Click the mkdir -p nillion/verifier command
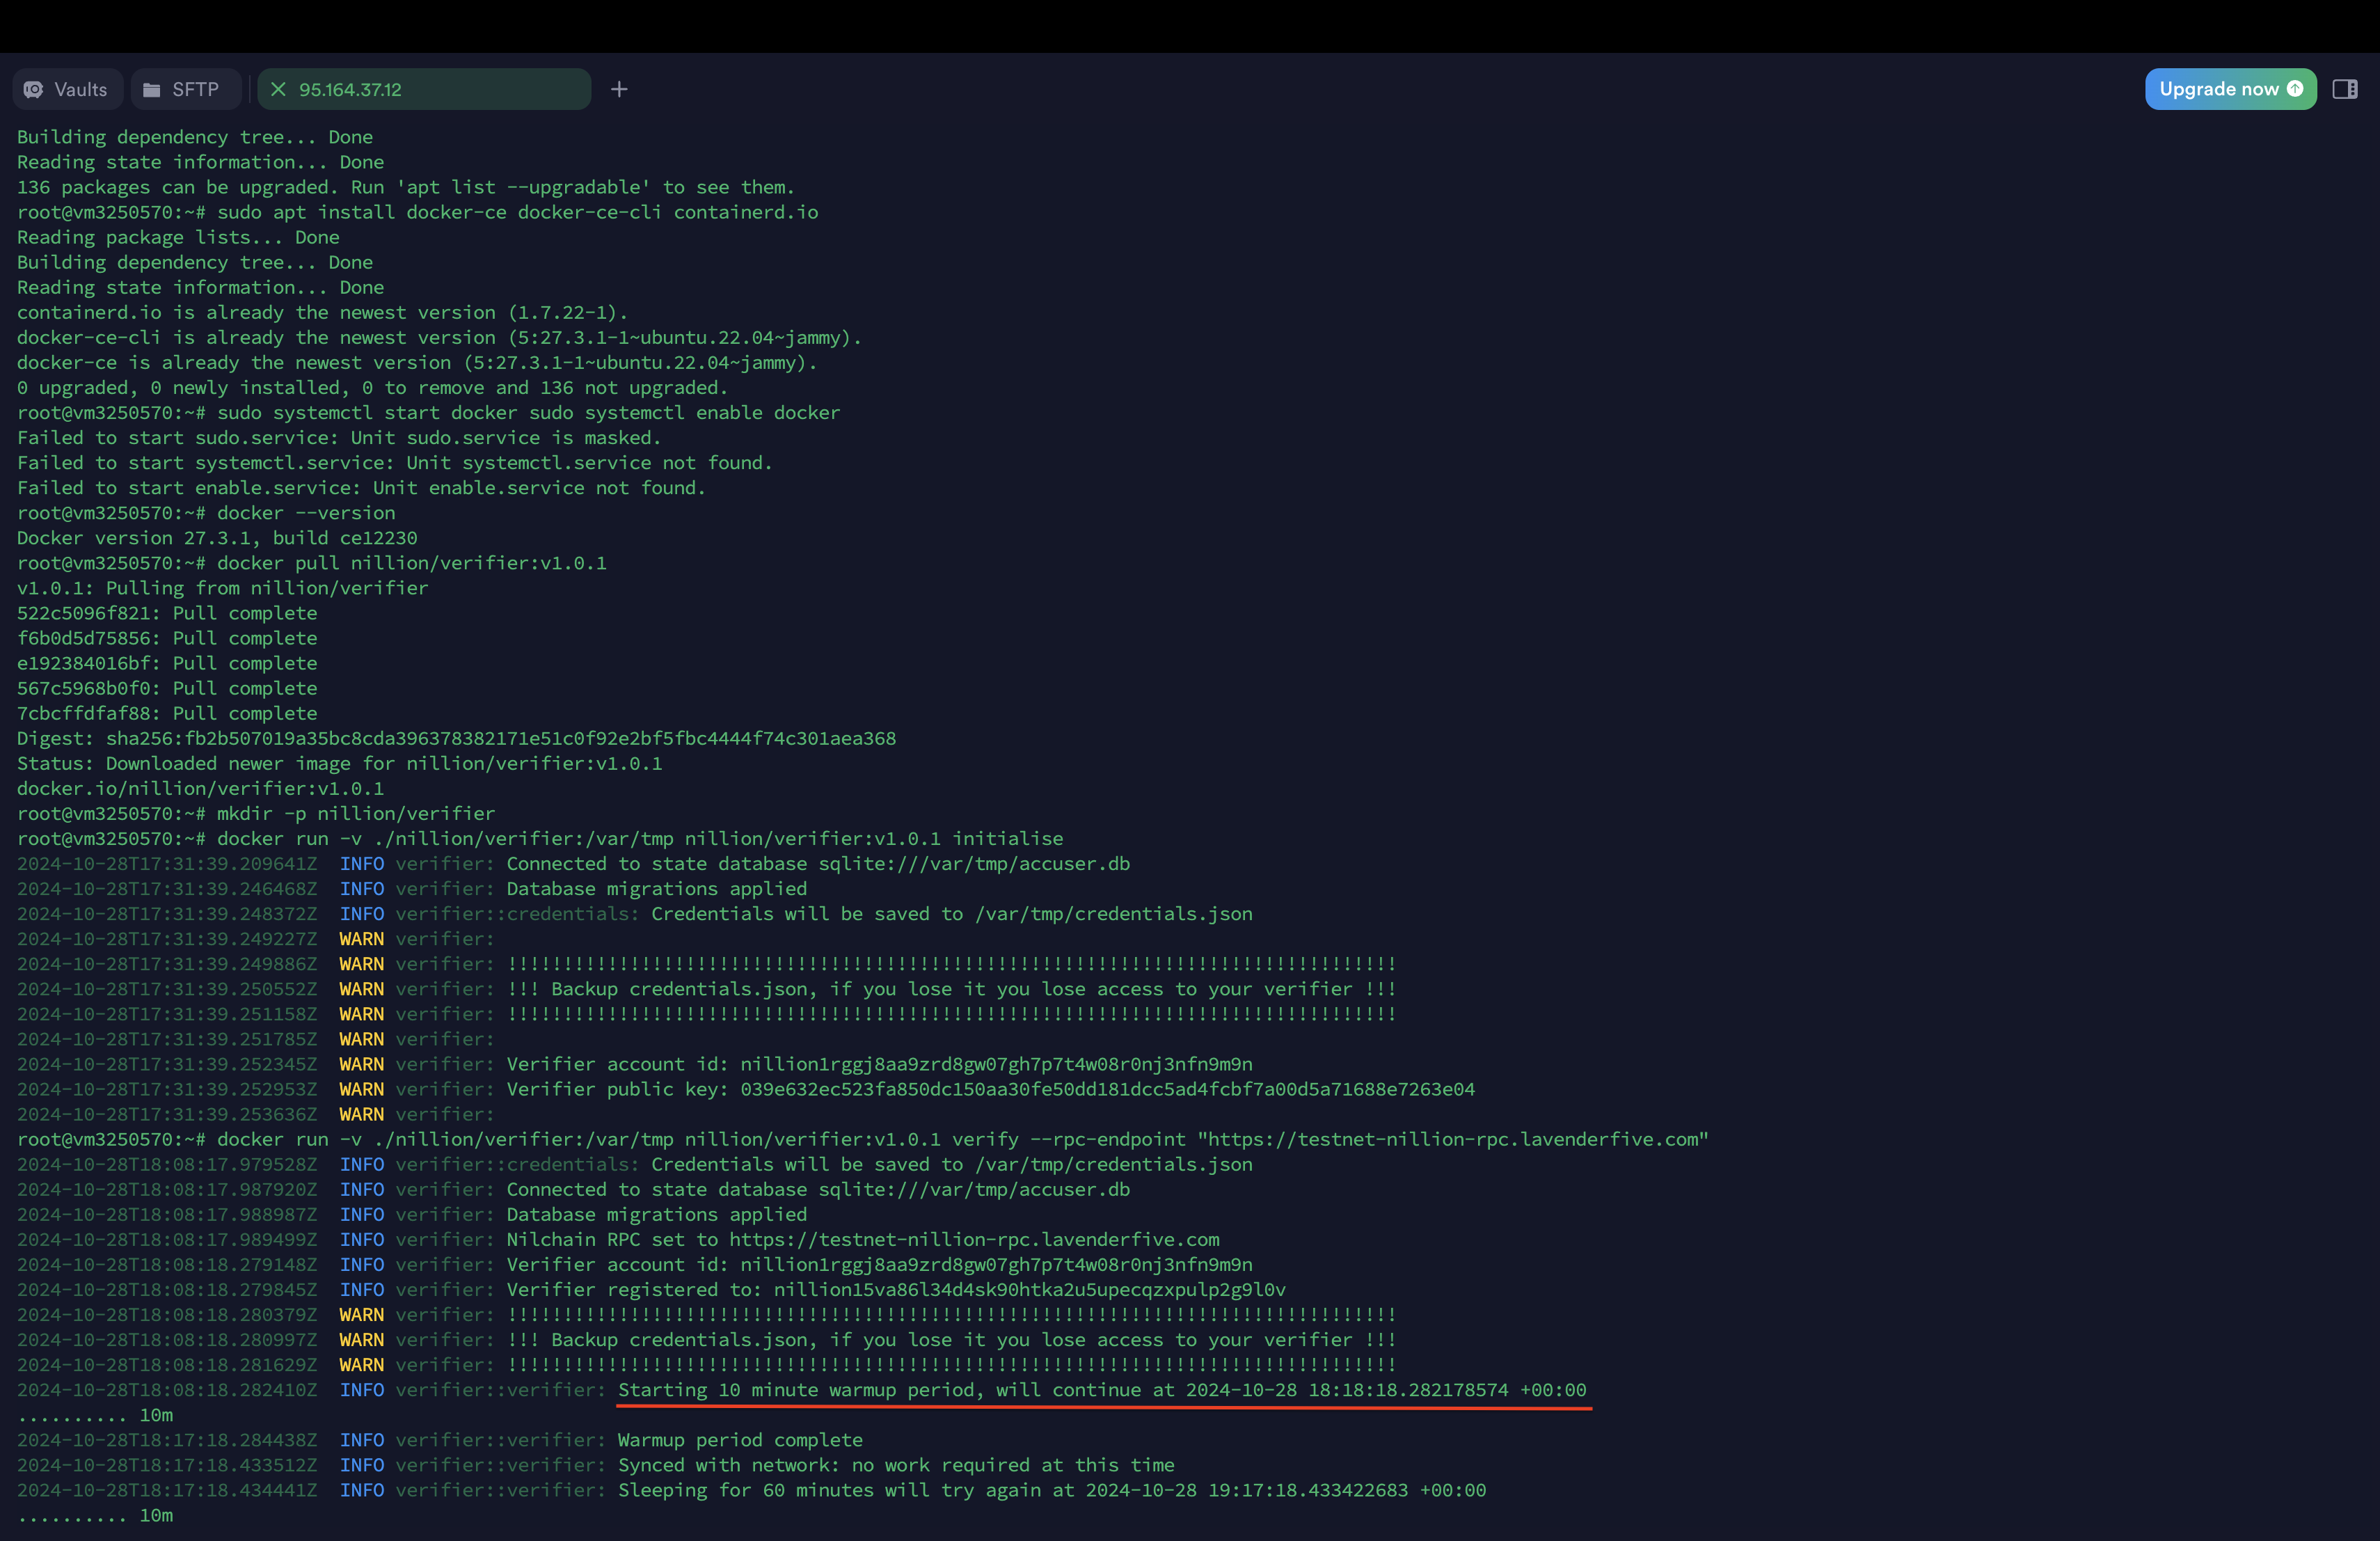This screenshot has width=2380, height=1541. [256, 813]
